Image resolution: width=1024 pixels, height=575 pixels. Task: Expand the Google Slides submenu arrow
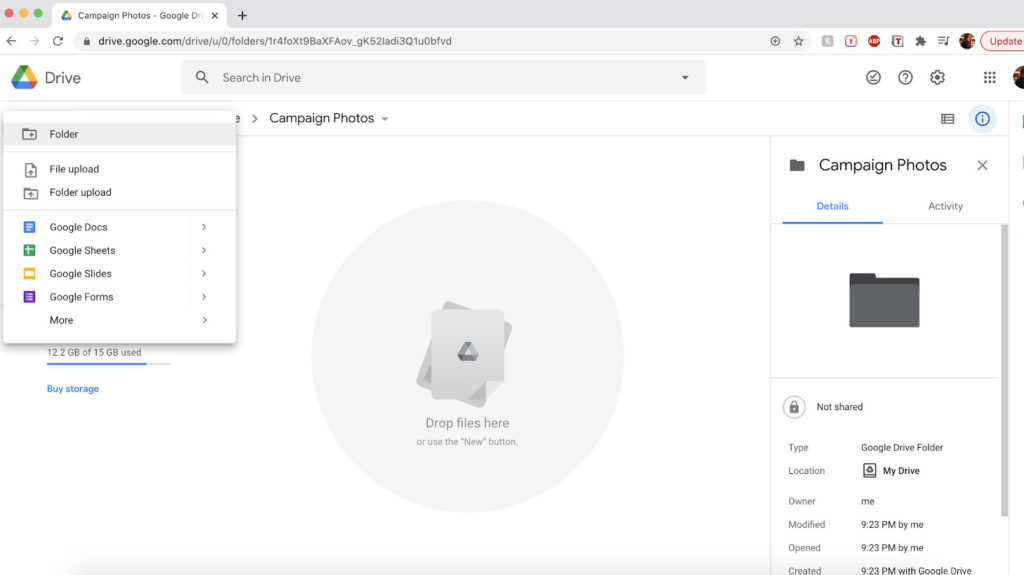click(204, 274)
